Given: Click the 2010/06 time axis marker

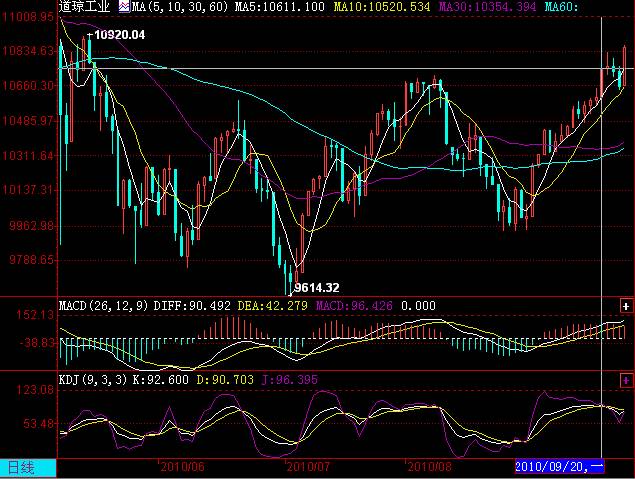Looking at the screenshot, I should point(183,467).
